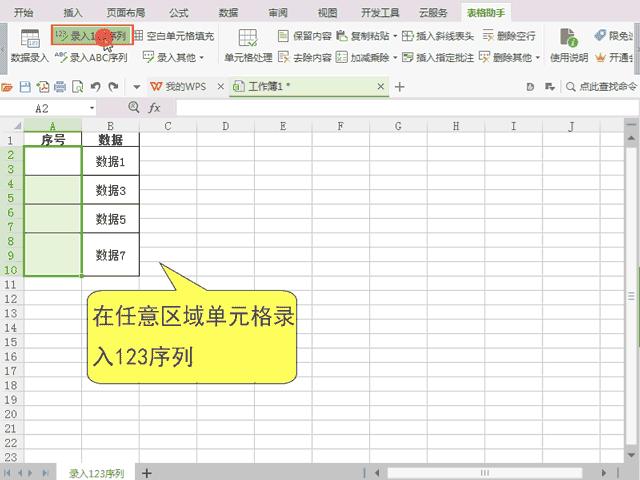Select the 序号 header cell
This screenshot has width=640, height=480.
[53, 140]
